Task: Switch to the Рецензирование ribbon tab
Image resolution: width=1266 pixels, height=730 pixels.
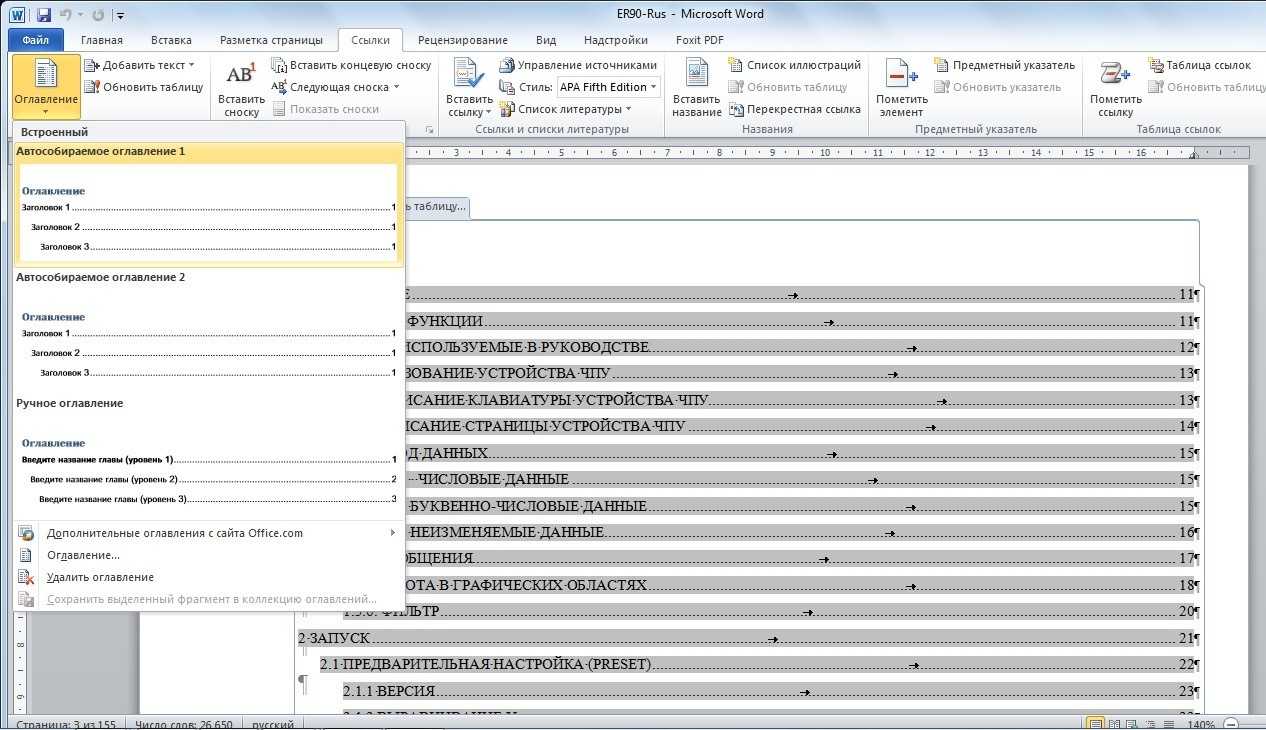Action: [x=462, y=40]
